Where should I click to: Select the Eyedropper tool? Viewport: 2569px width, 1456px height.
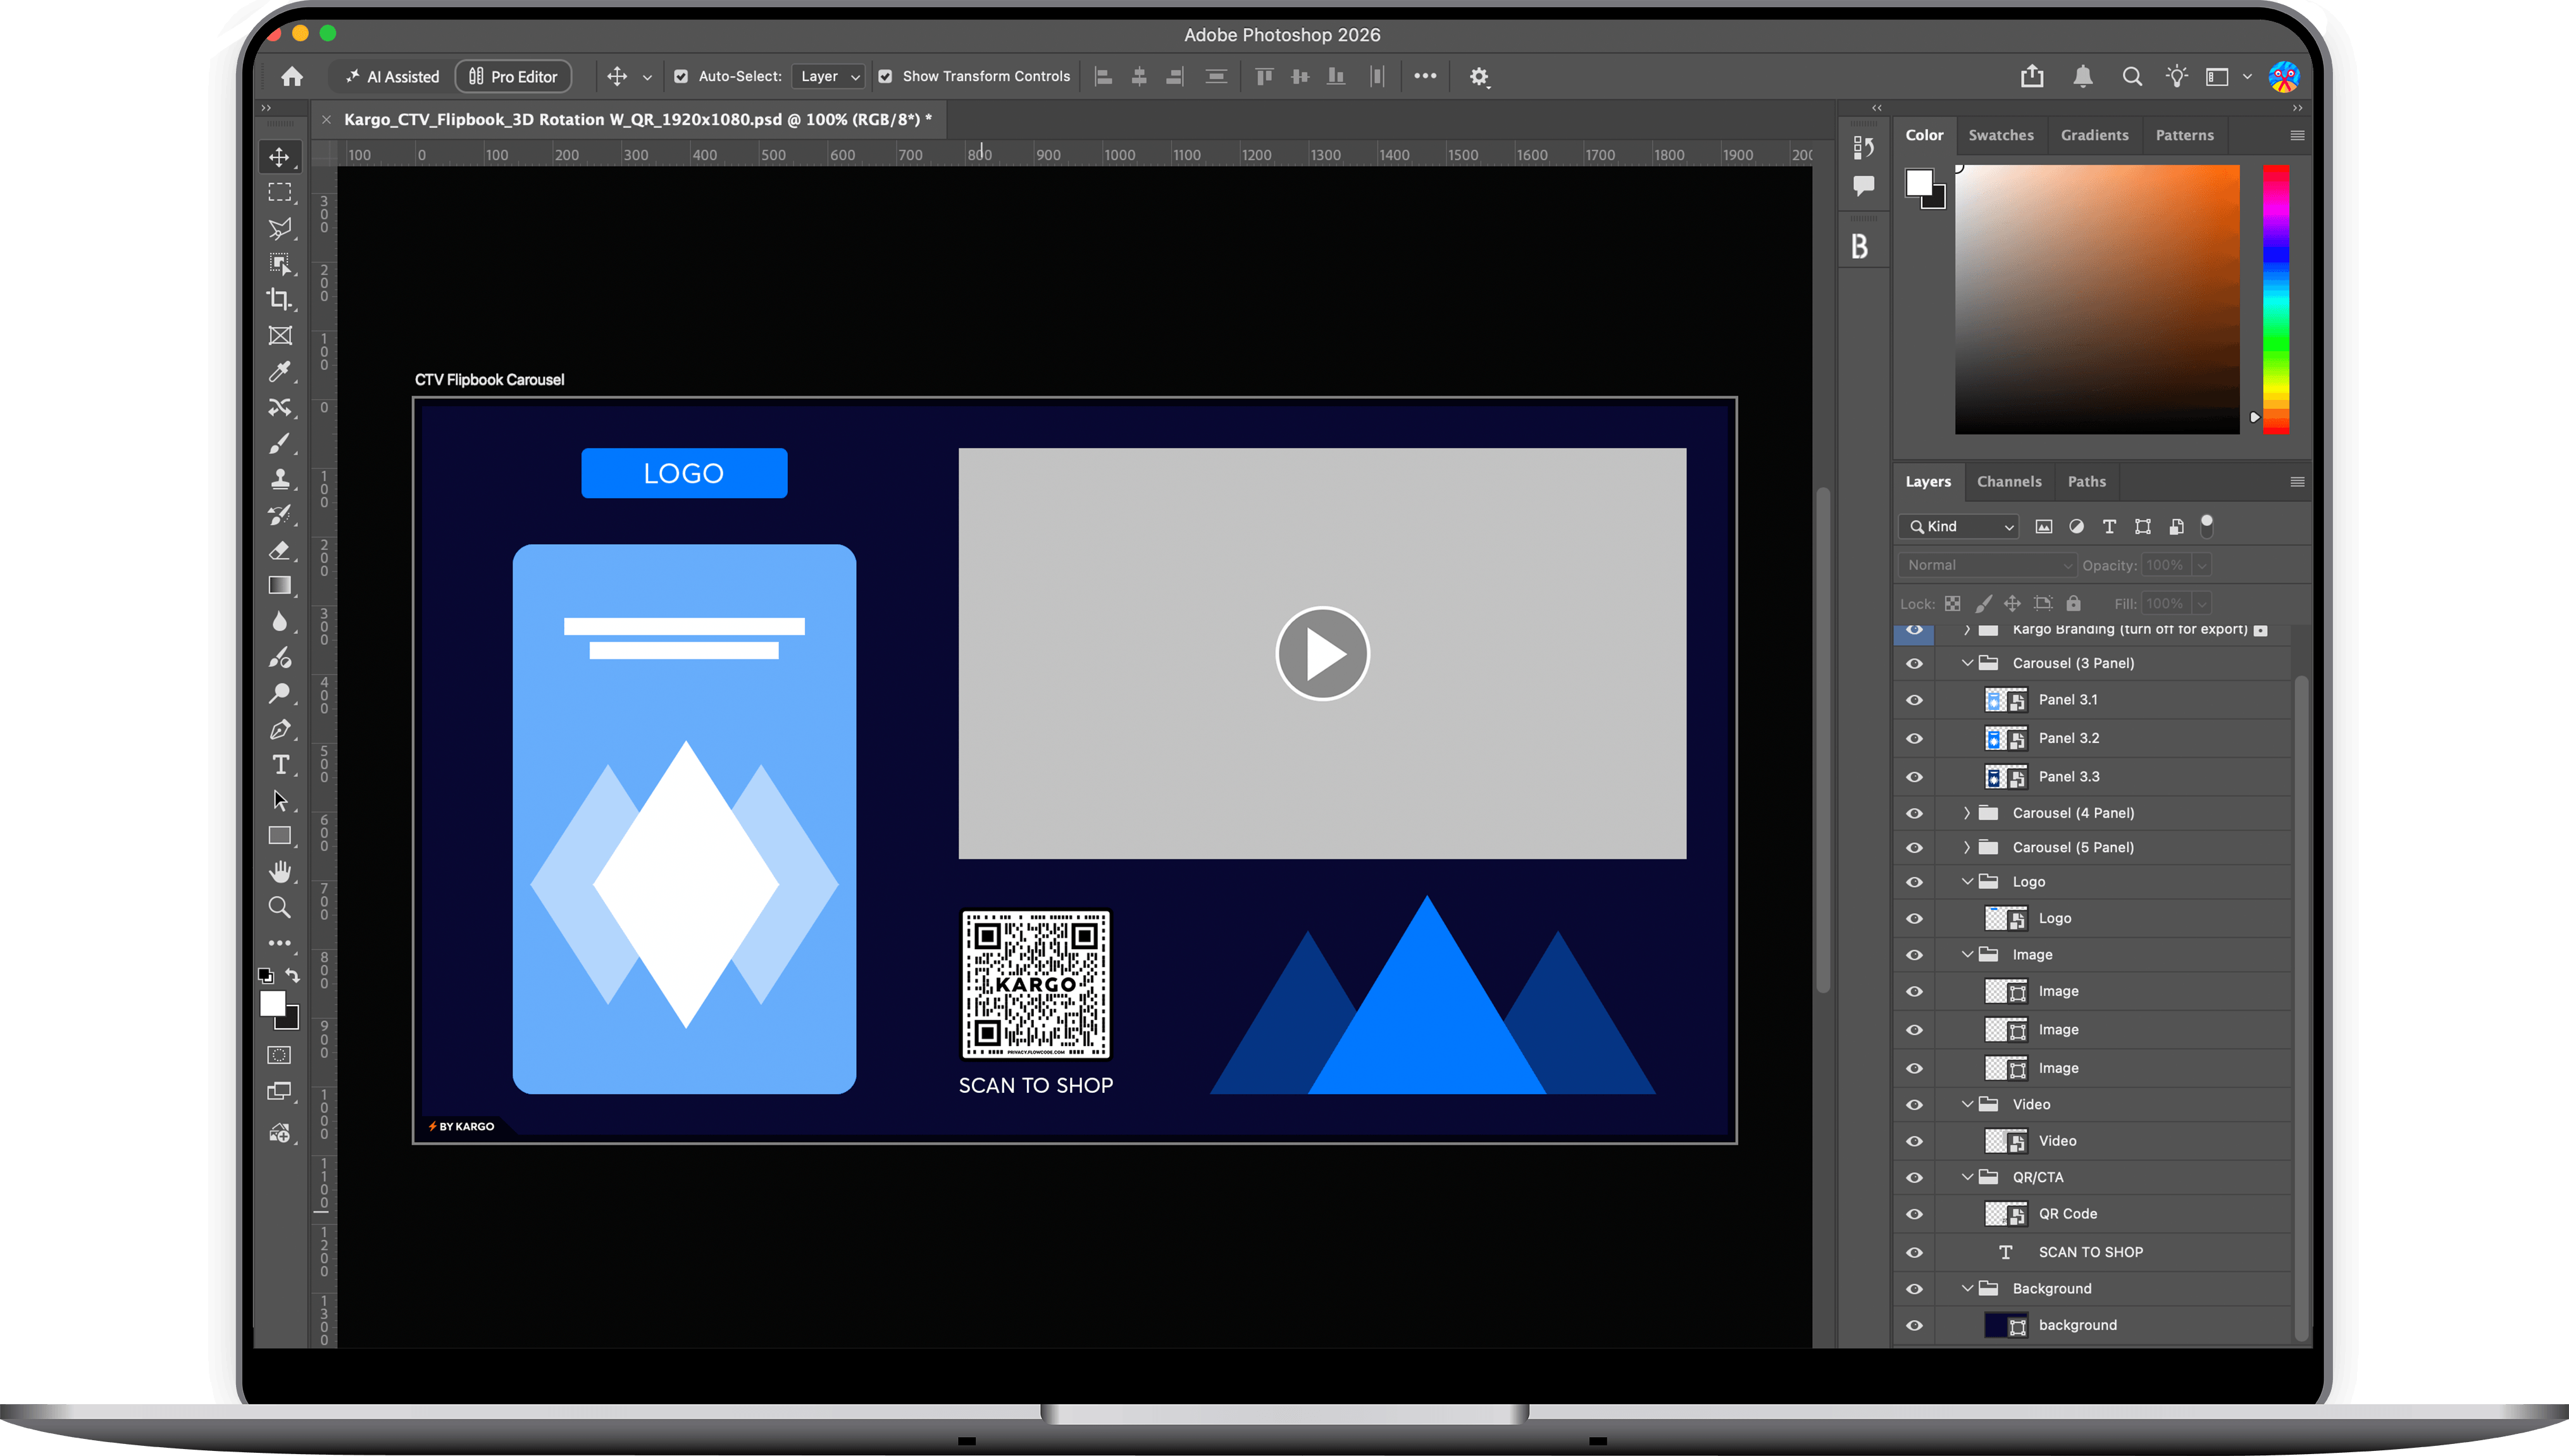(280, 372)
